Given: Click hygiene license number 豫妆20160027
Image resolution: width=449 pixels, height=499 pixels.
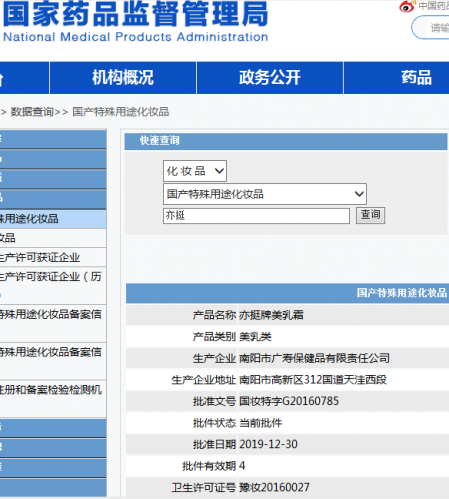Looking at the screenshot, I should pos(274,488).
